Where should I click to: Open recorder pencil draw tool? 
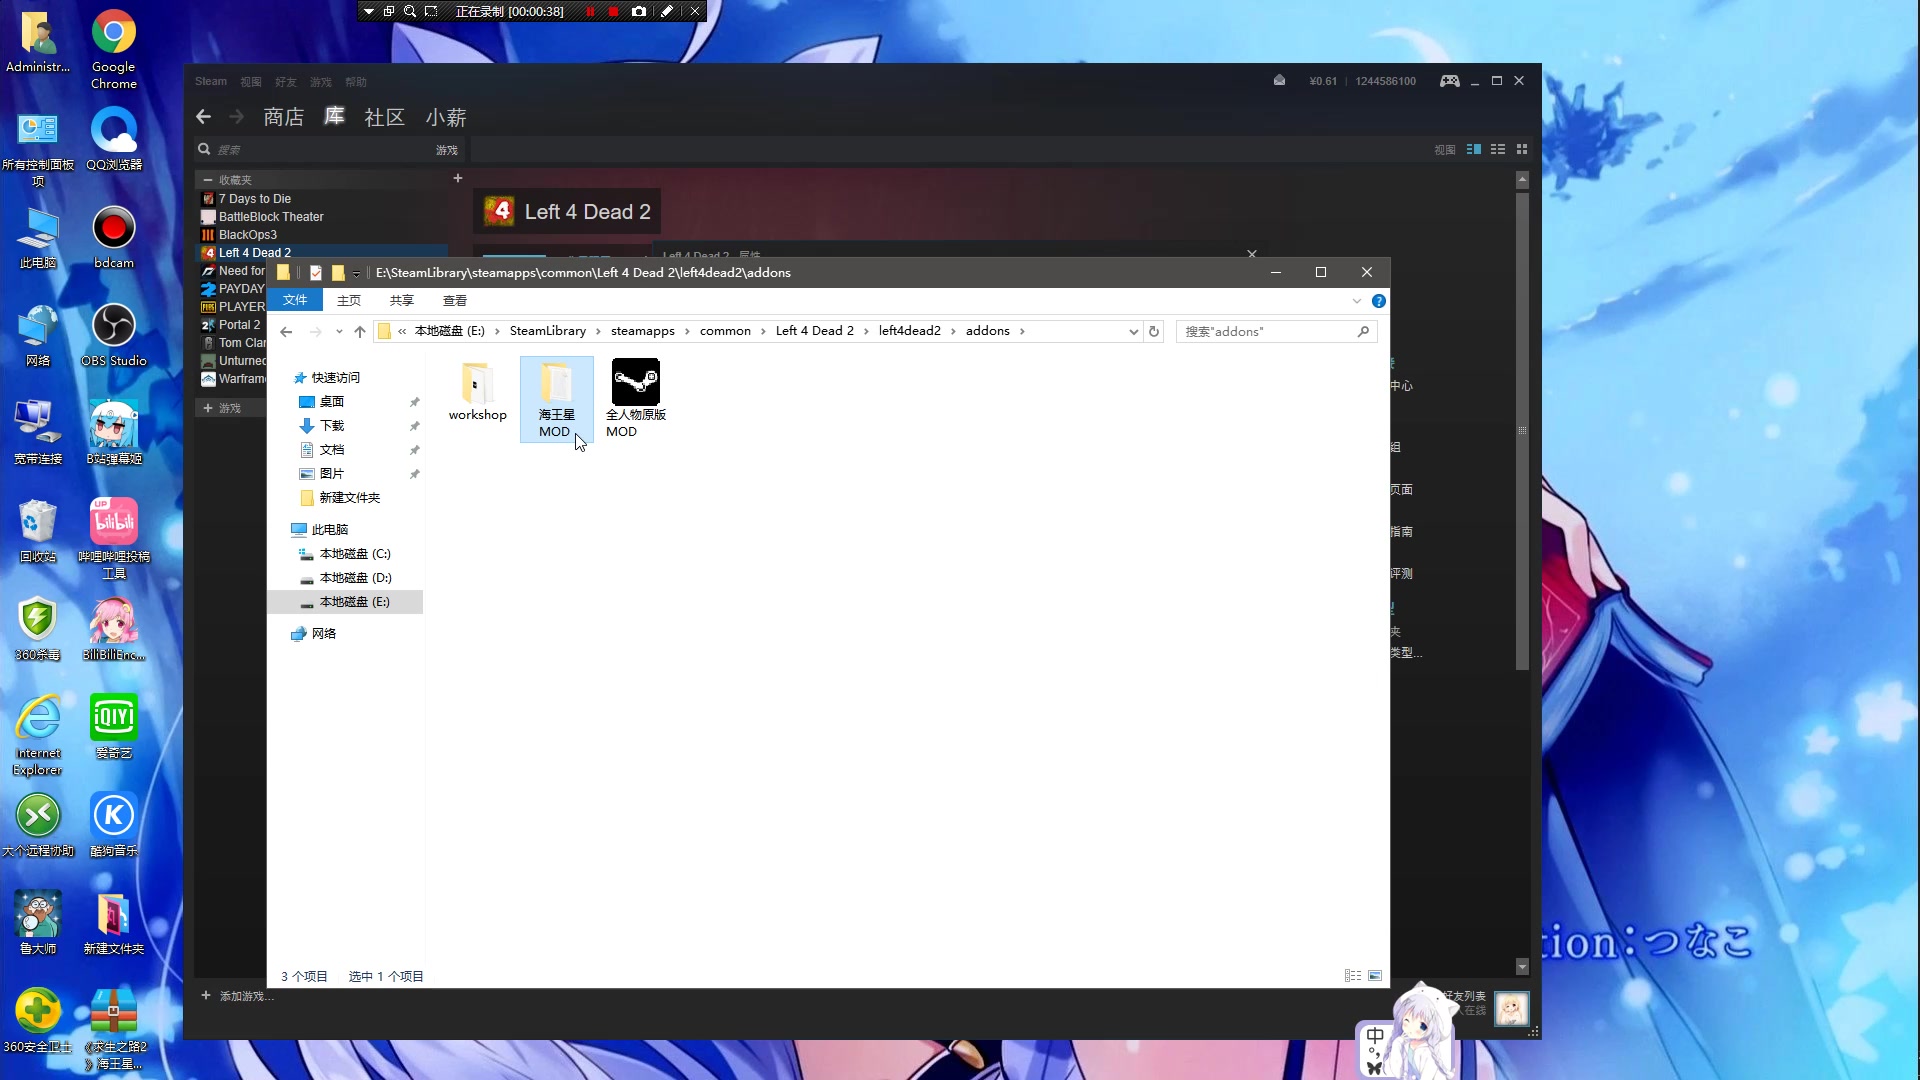click(x=667, y=12)
